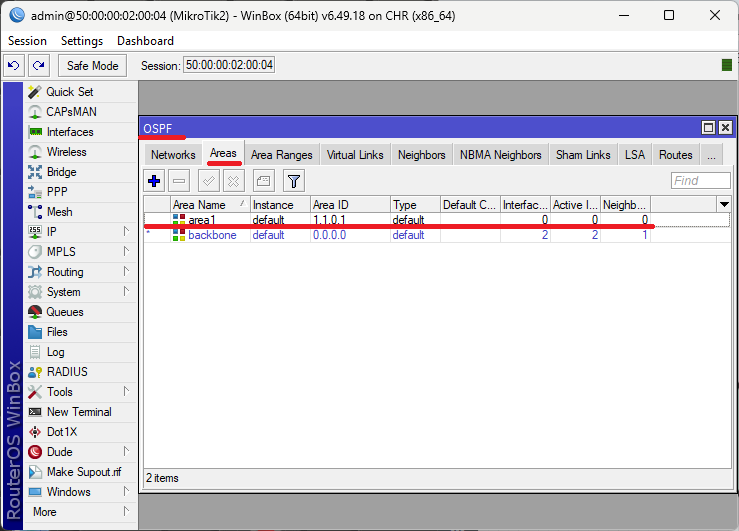
Task: Open the column chooser dropdown arrow
Action: point(724,204)
